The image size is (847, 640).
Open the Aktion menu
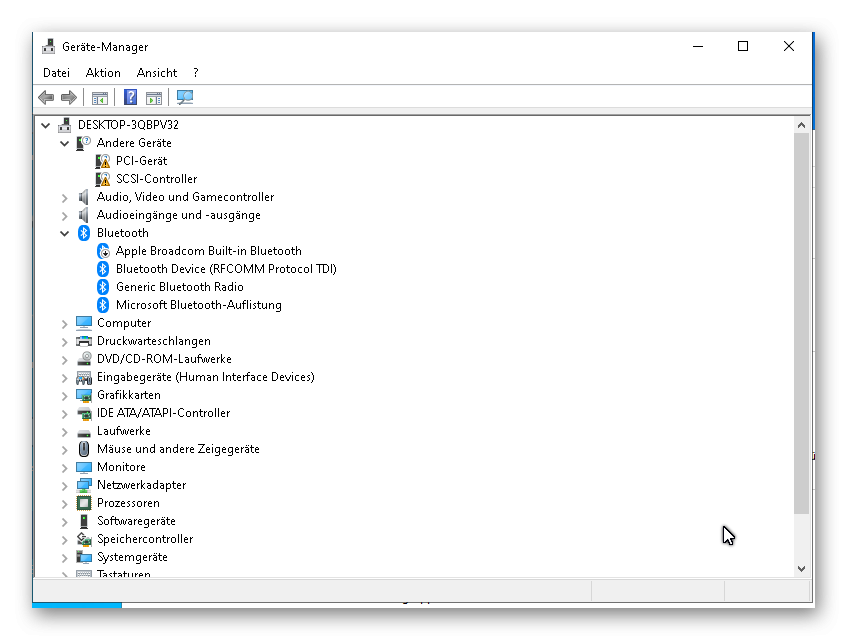pyautogui.click(x=103, y=73)
